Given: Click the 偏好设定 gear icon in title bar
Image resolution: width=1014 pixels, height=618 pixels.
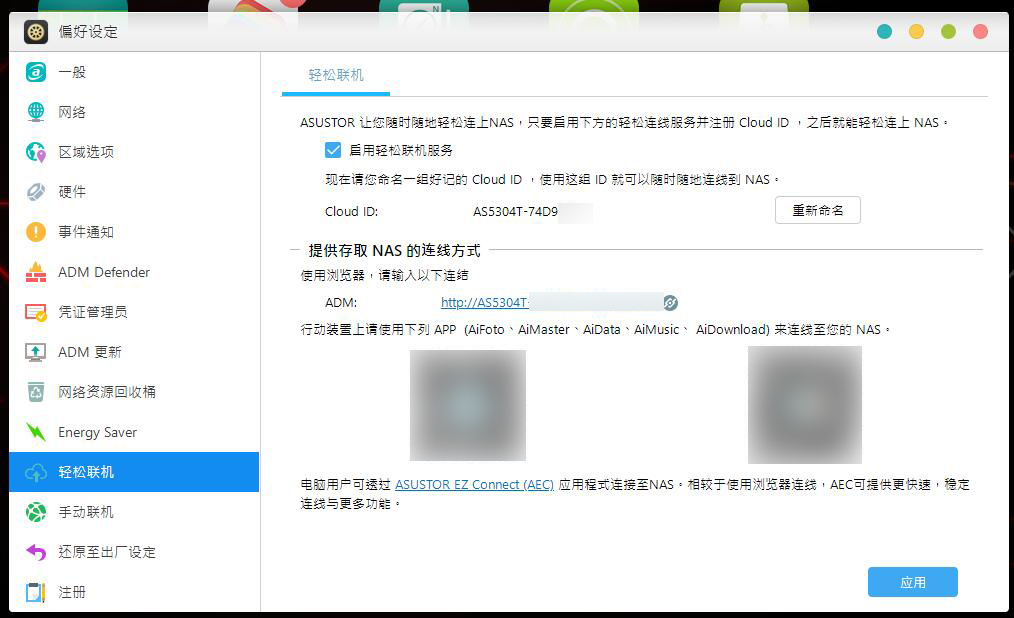Looking at the screenshot, I should 36,32.
